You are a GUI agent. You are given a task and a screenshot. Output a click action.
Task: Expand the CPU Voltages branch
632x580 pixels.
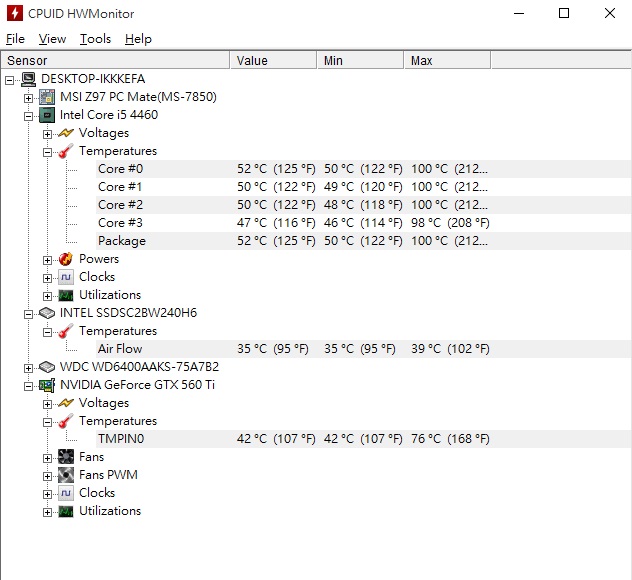click(47, 134)
